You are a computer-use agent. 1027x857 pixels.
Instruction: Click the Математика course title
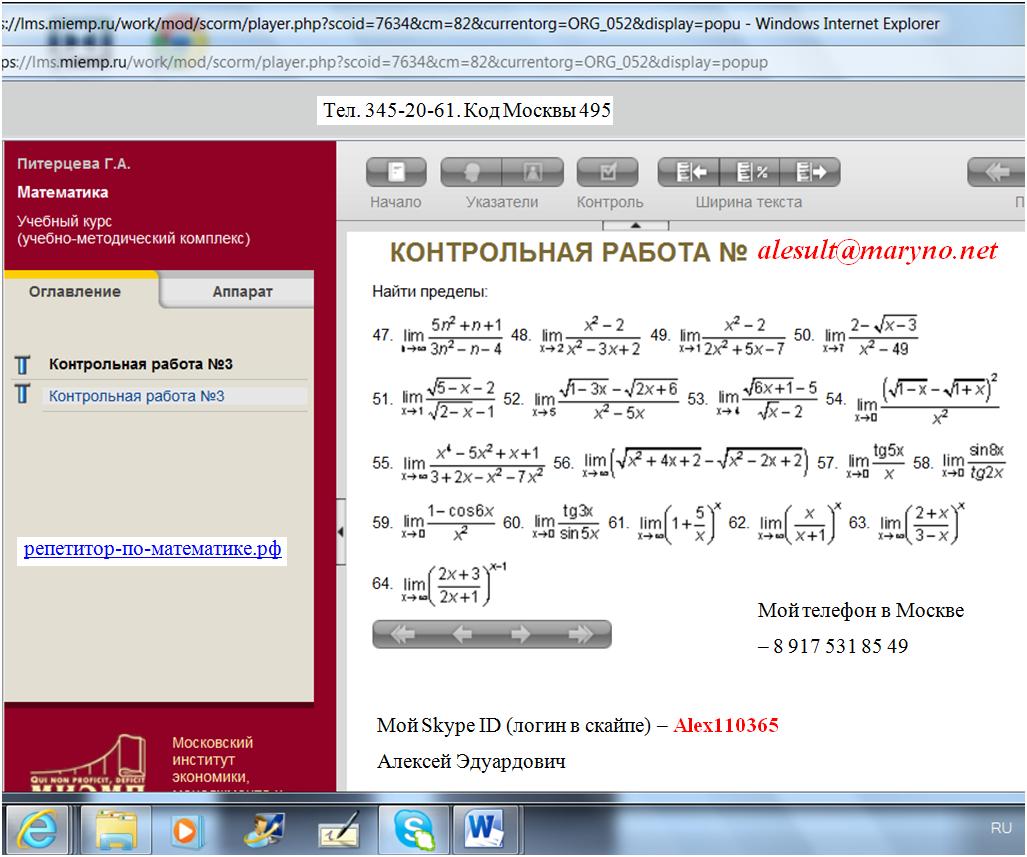tap(63, 193)
